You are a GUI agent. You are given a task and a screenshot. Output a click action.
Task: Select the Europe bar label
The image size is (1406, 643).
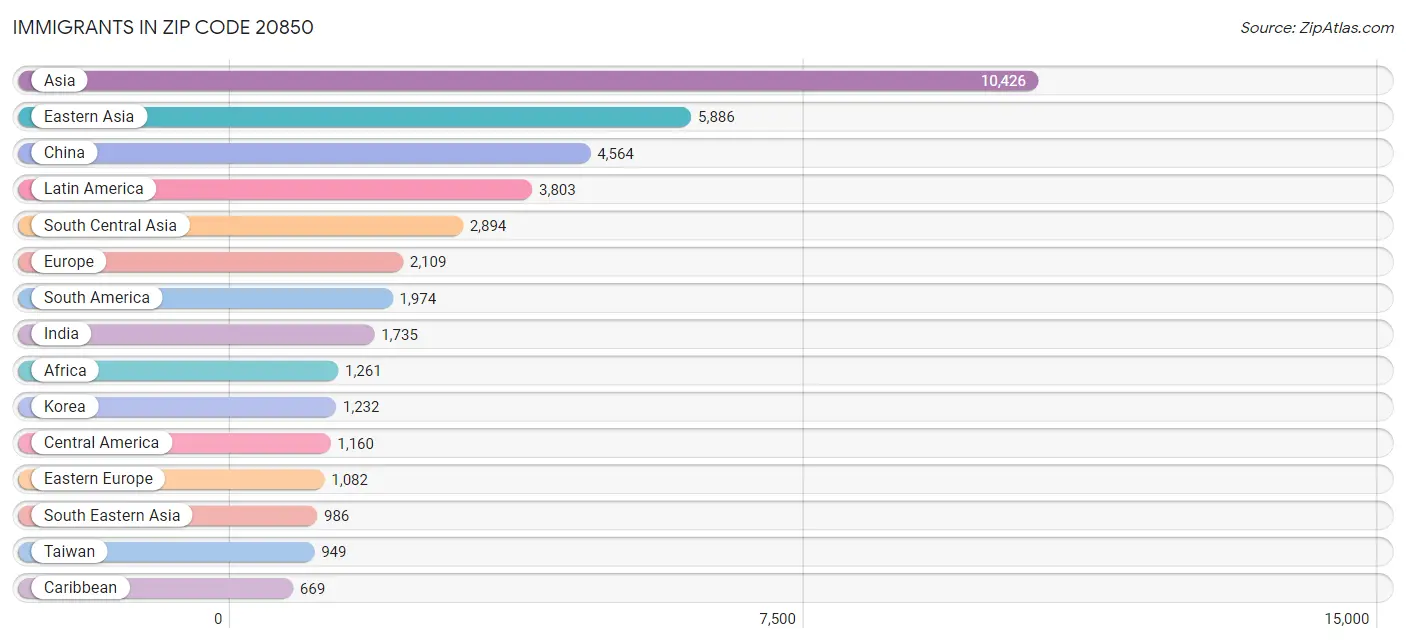click(68, 261)
